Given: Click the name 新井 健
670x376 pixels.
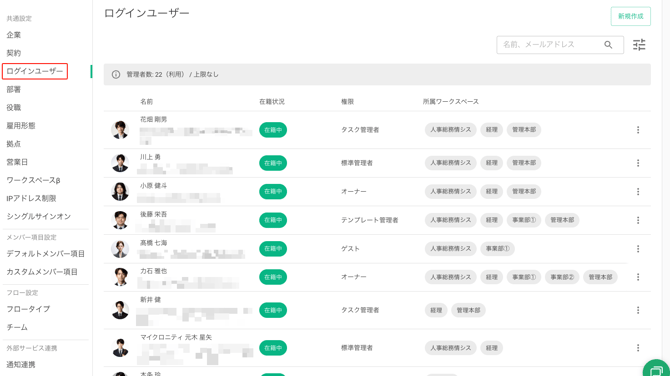Looking at the screenshot, I should [150, 300].
